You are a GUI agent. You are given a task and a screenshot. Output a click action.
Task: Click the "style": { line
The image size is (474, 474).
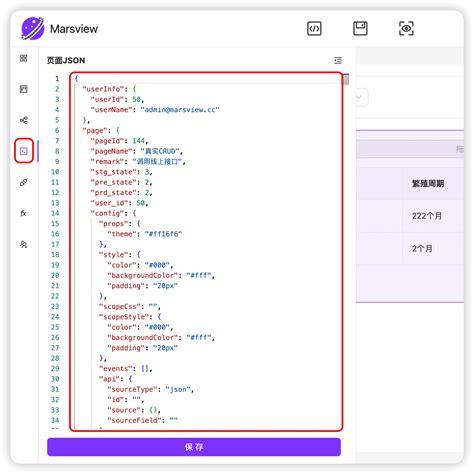120,255
